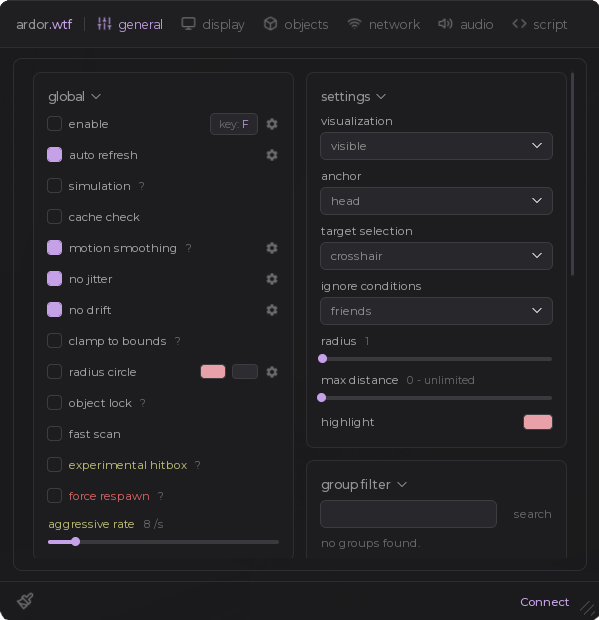The width and height of the screenshot is (599, 620).
Task: Switch to the general tab
Action: [130, 25]
